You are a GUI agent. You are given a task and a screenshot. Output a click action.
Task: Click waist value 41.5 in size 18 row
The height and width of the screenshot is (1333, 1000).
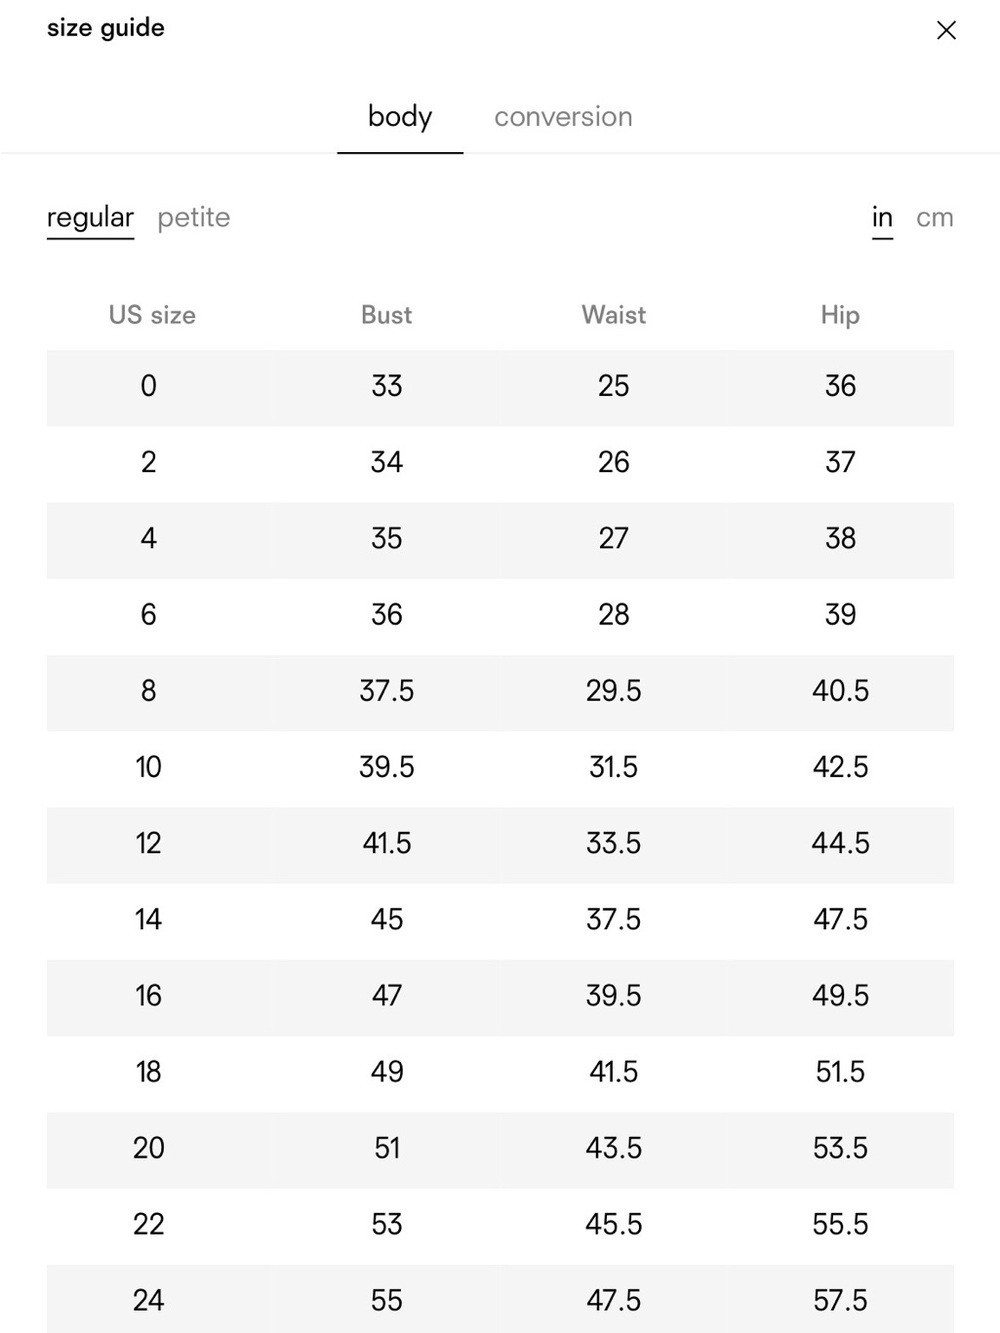[614, 1072]
